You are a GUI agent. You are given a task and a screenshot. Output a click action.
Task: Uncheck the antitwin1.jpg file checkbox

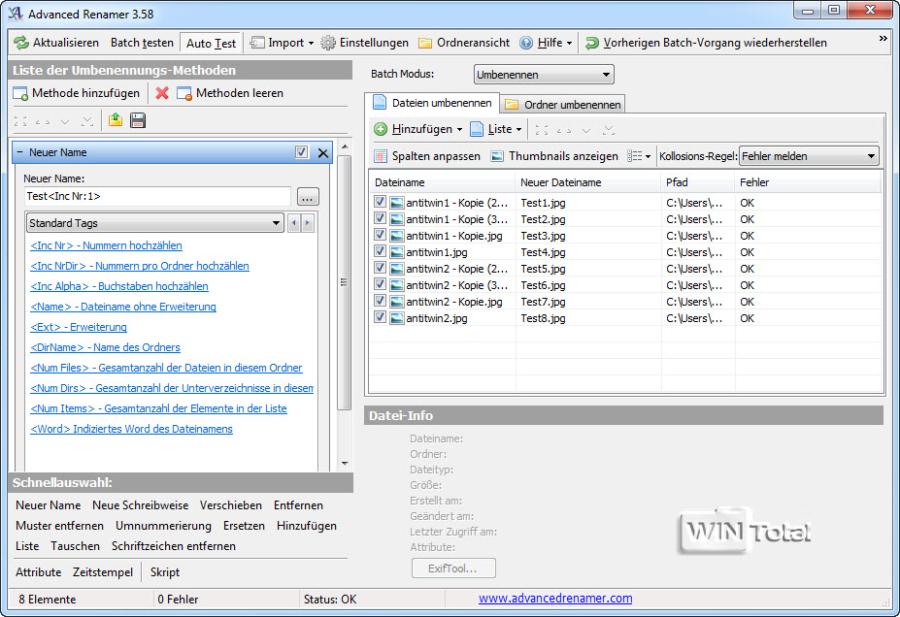click(380, 253)
